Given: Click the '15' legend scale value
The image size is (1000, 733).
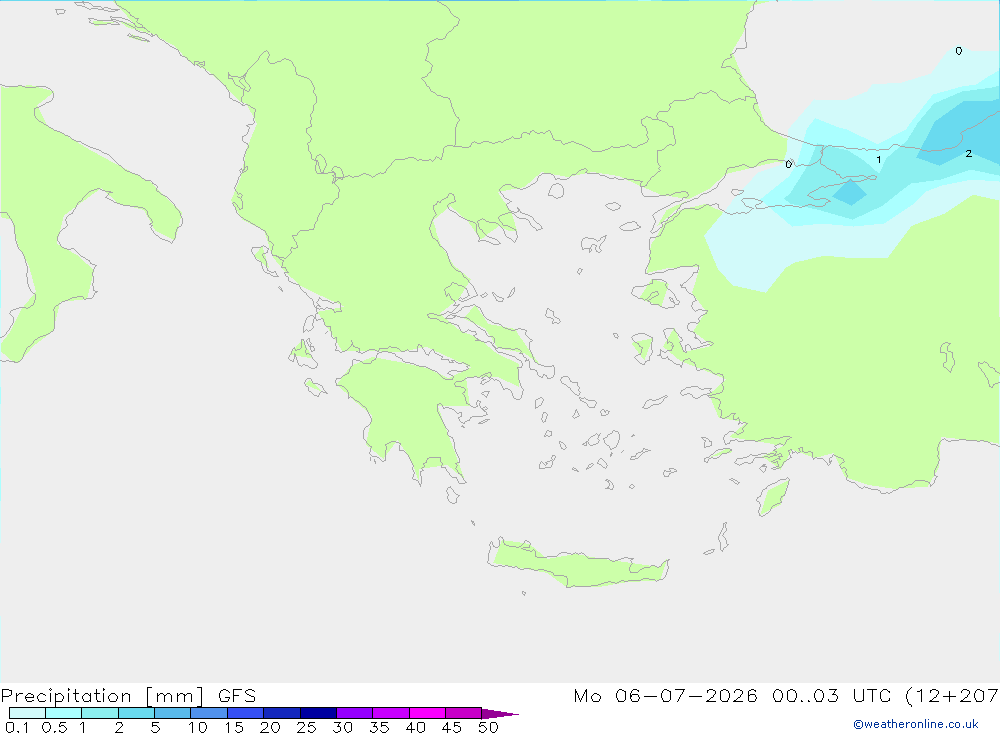Looking at the screenshot, I should pos(234,727).
